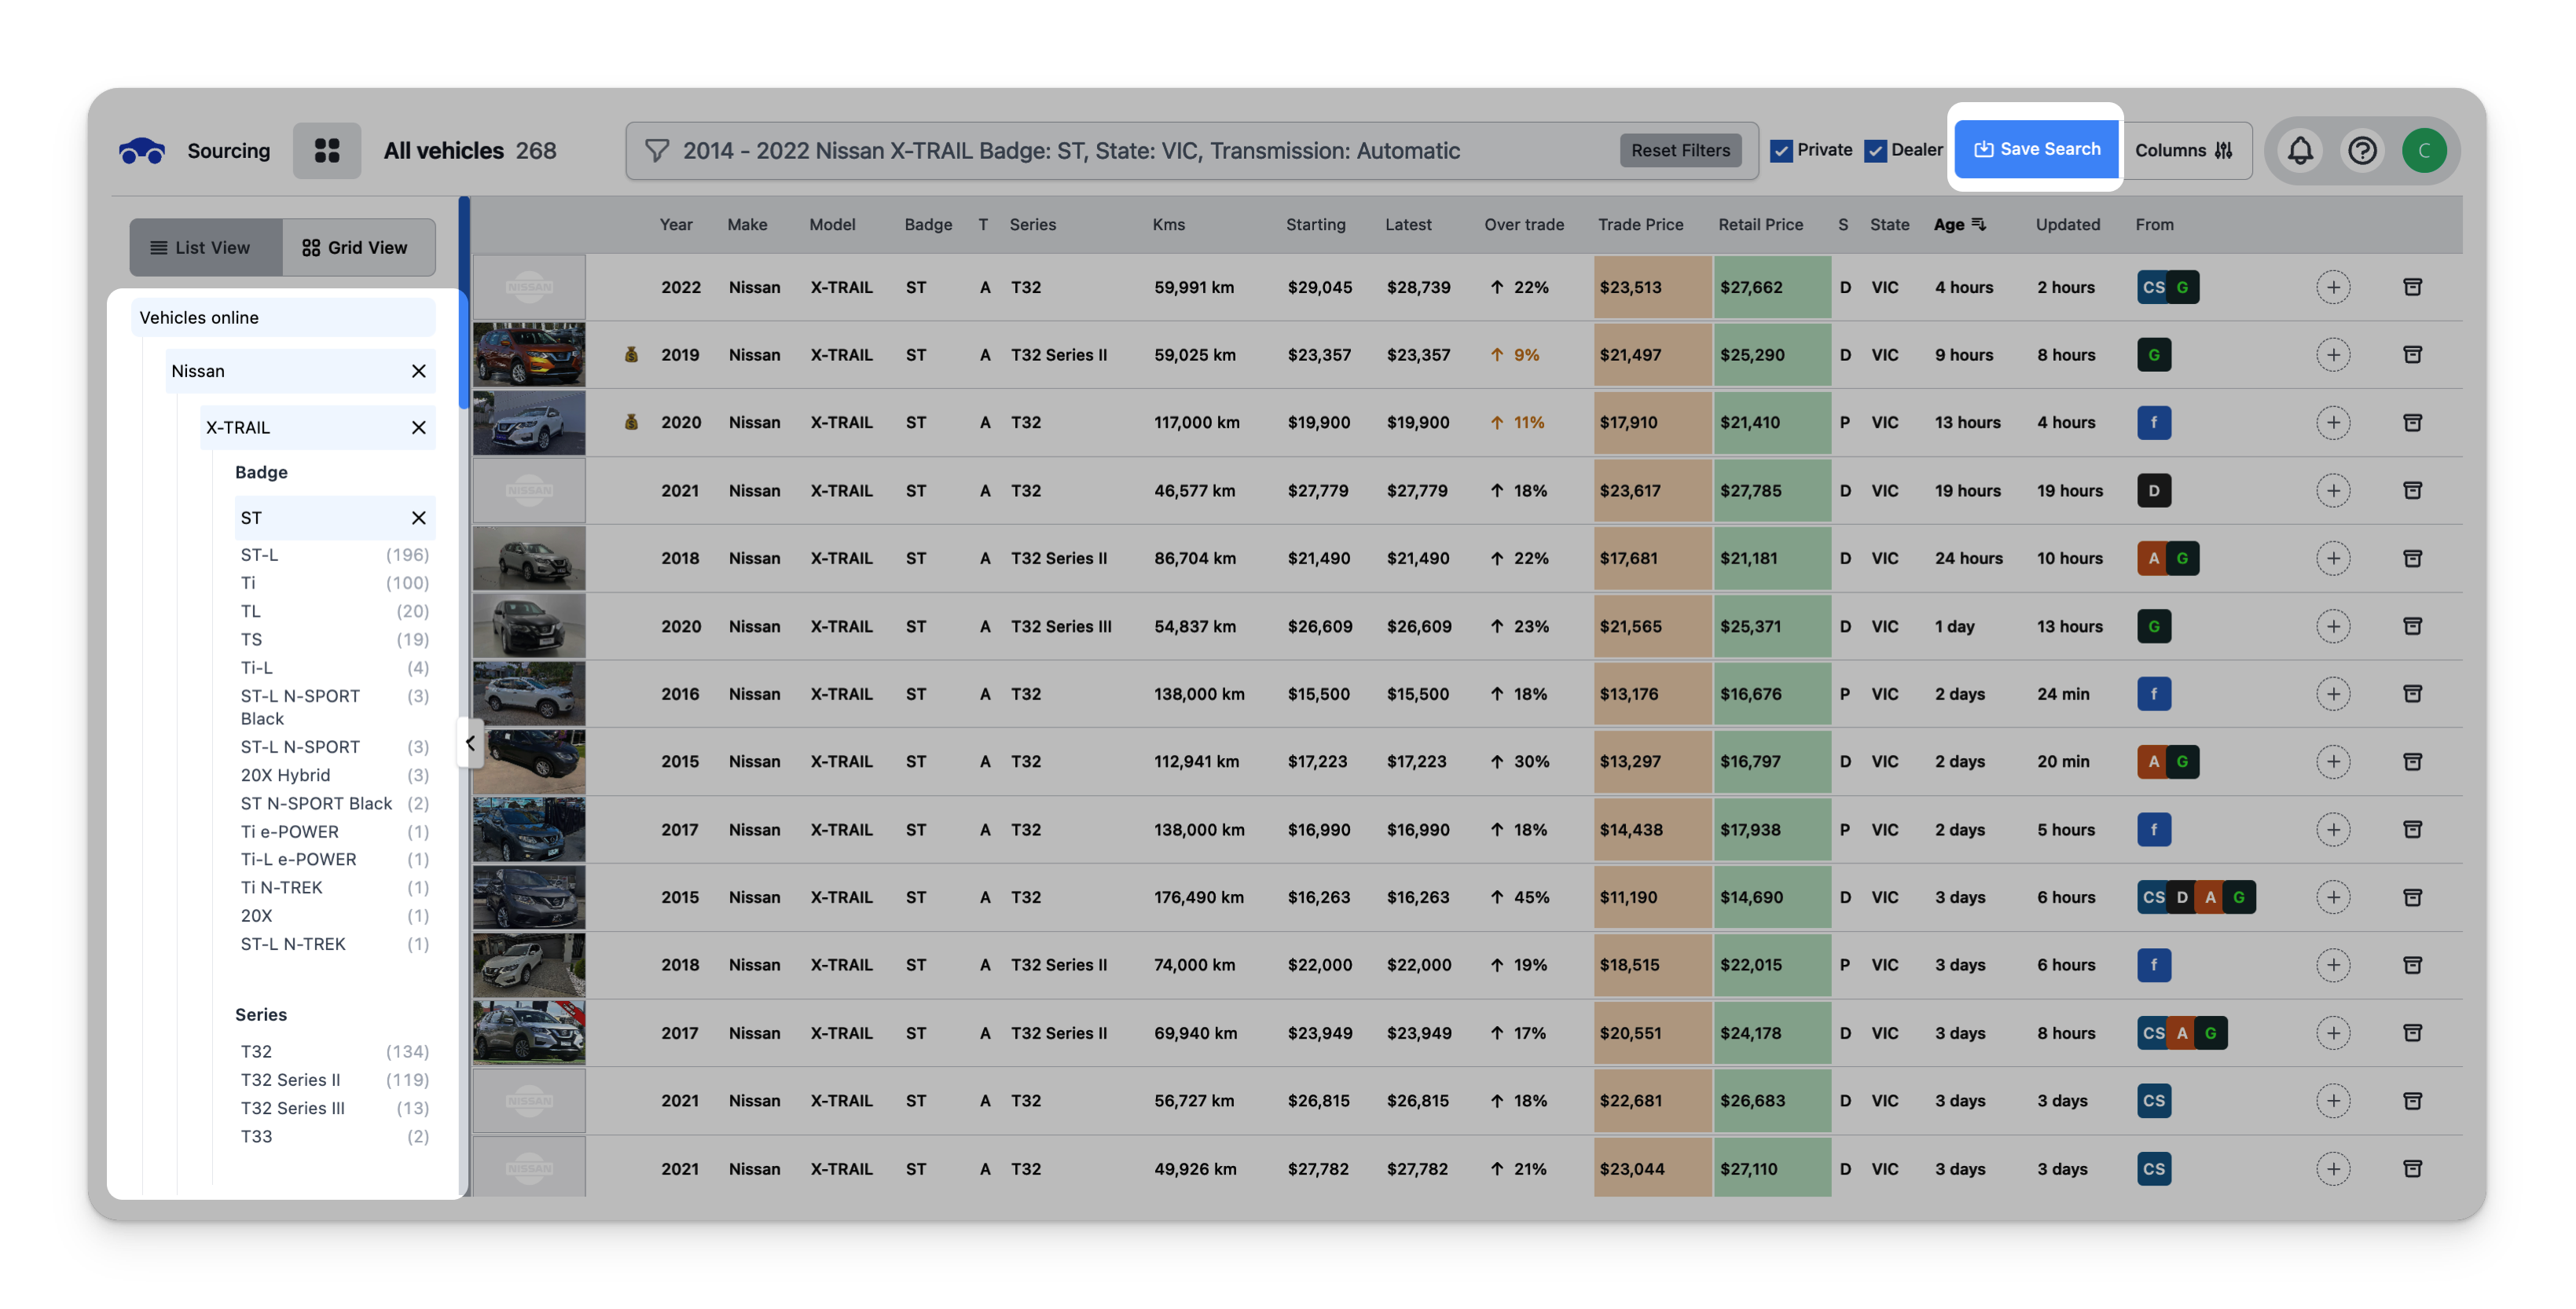Select the ST-L badge filter option
2576x1309 pixels.
(x=260, y=555)
